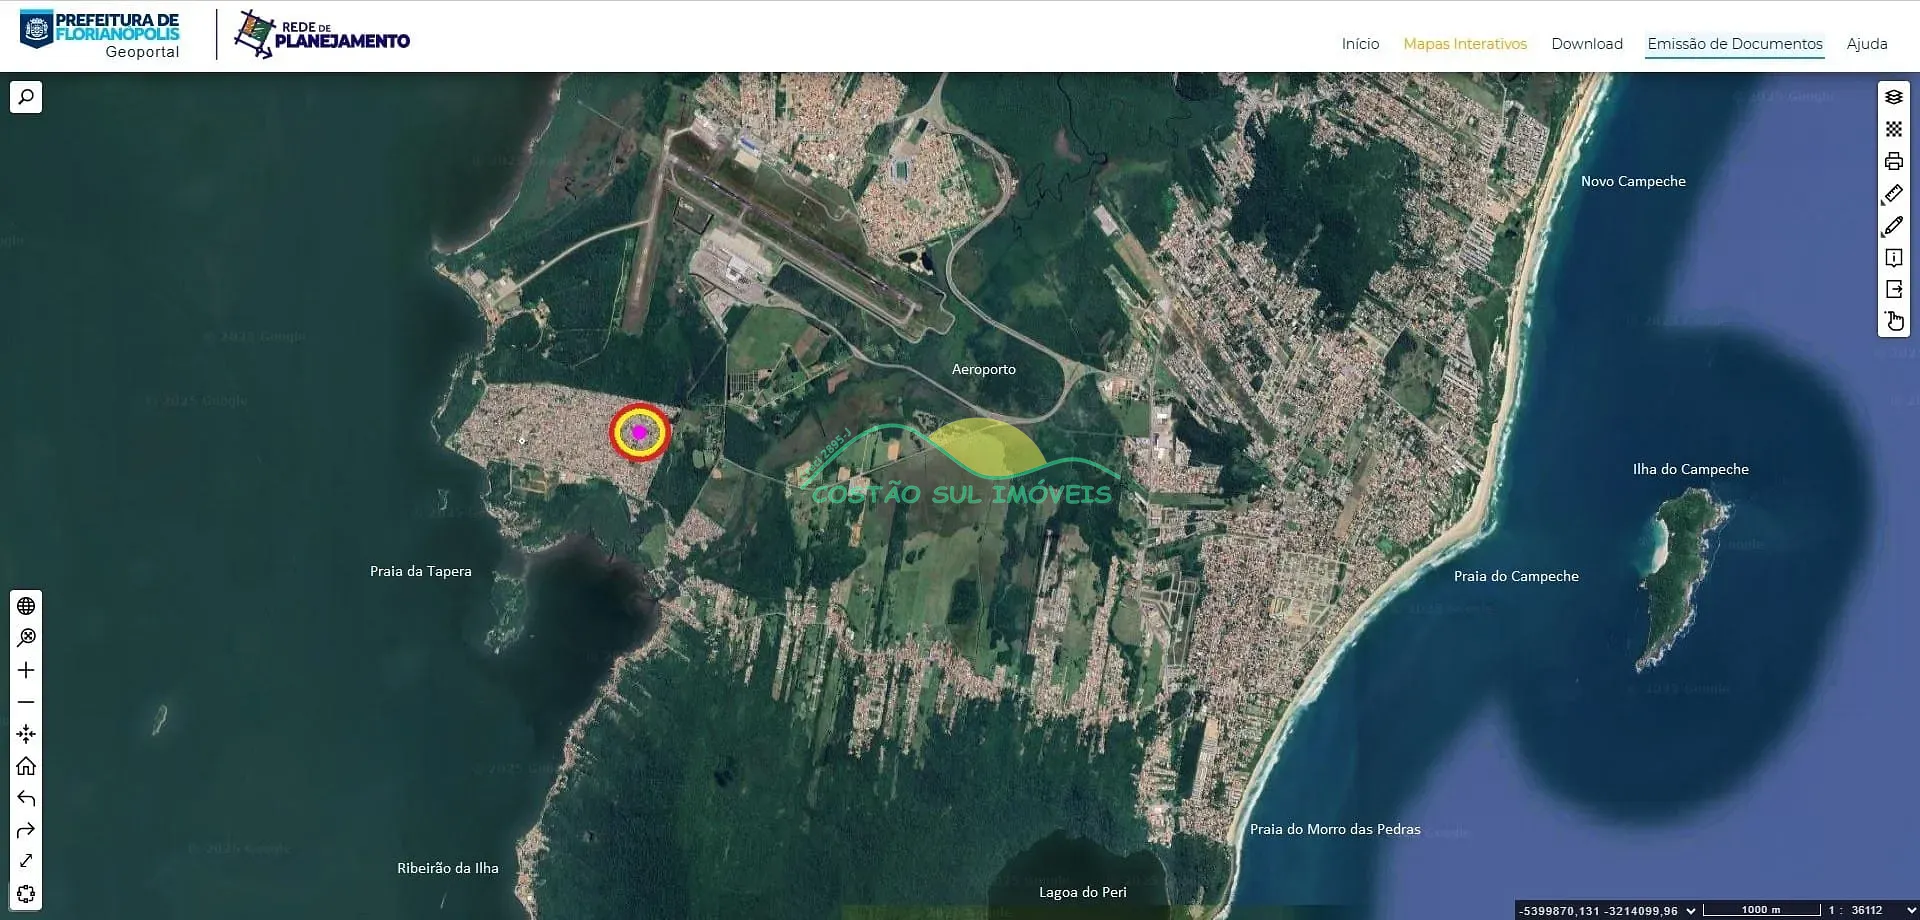Activate the pointing hand select tool
Viewport: 1920px width, 920px height.
point(1893,321)
